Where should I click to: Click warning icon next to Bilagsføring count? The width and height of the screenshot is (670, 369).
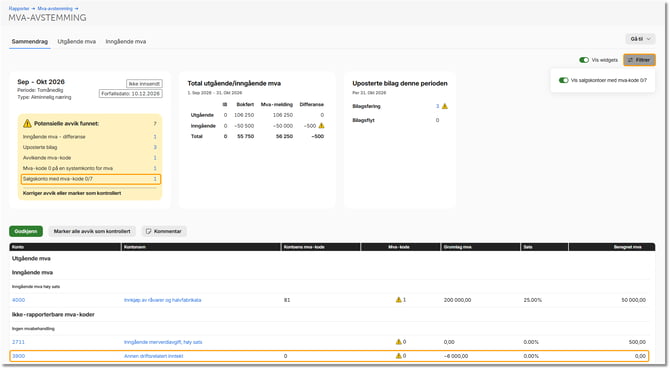click(445, 106)
